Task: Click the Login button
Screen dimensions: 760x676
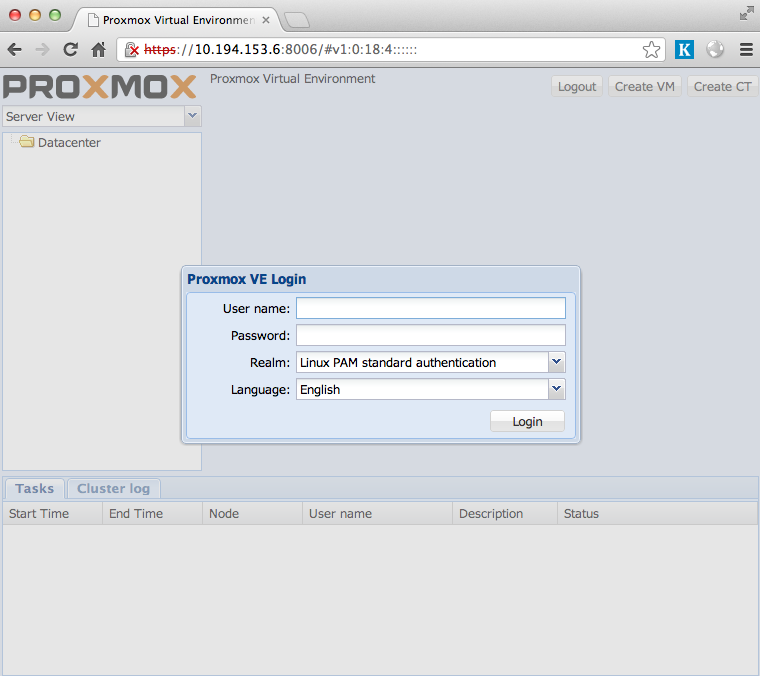Action: [527, 422]
